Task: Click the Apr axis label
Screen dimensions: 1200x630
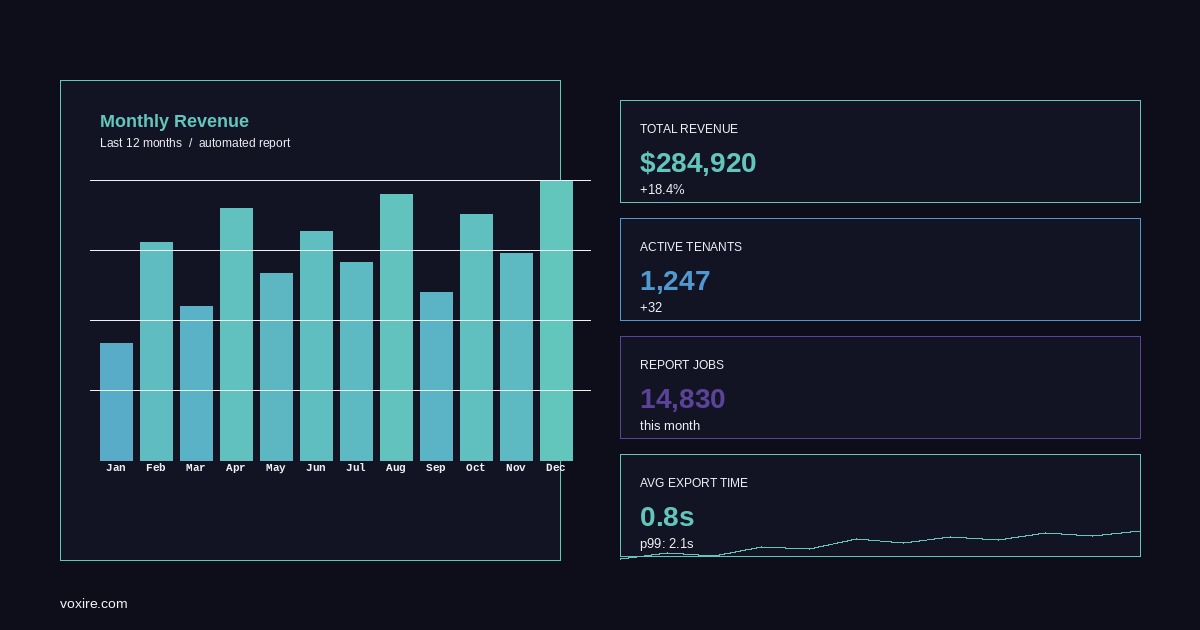Action: 236,468
